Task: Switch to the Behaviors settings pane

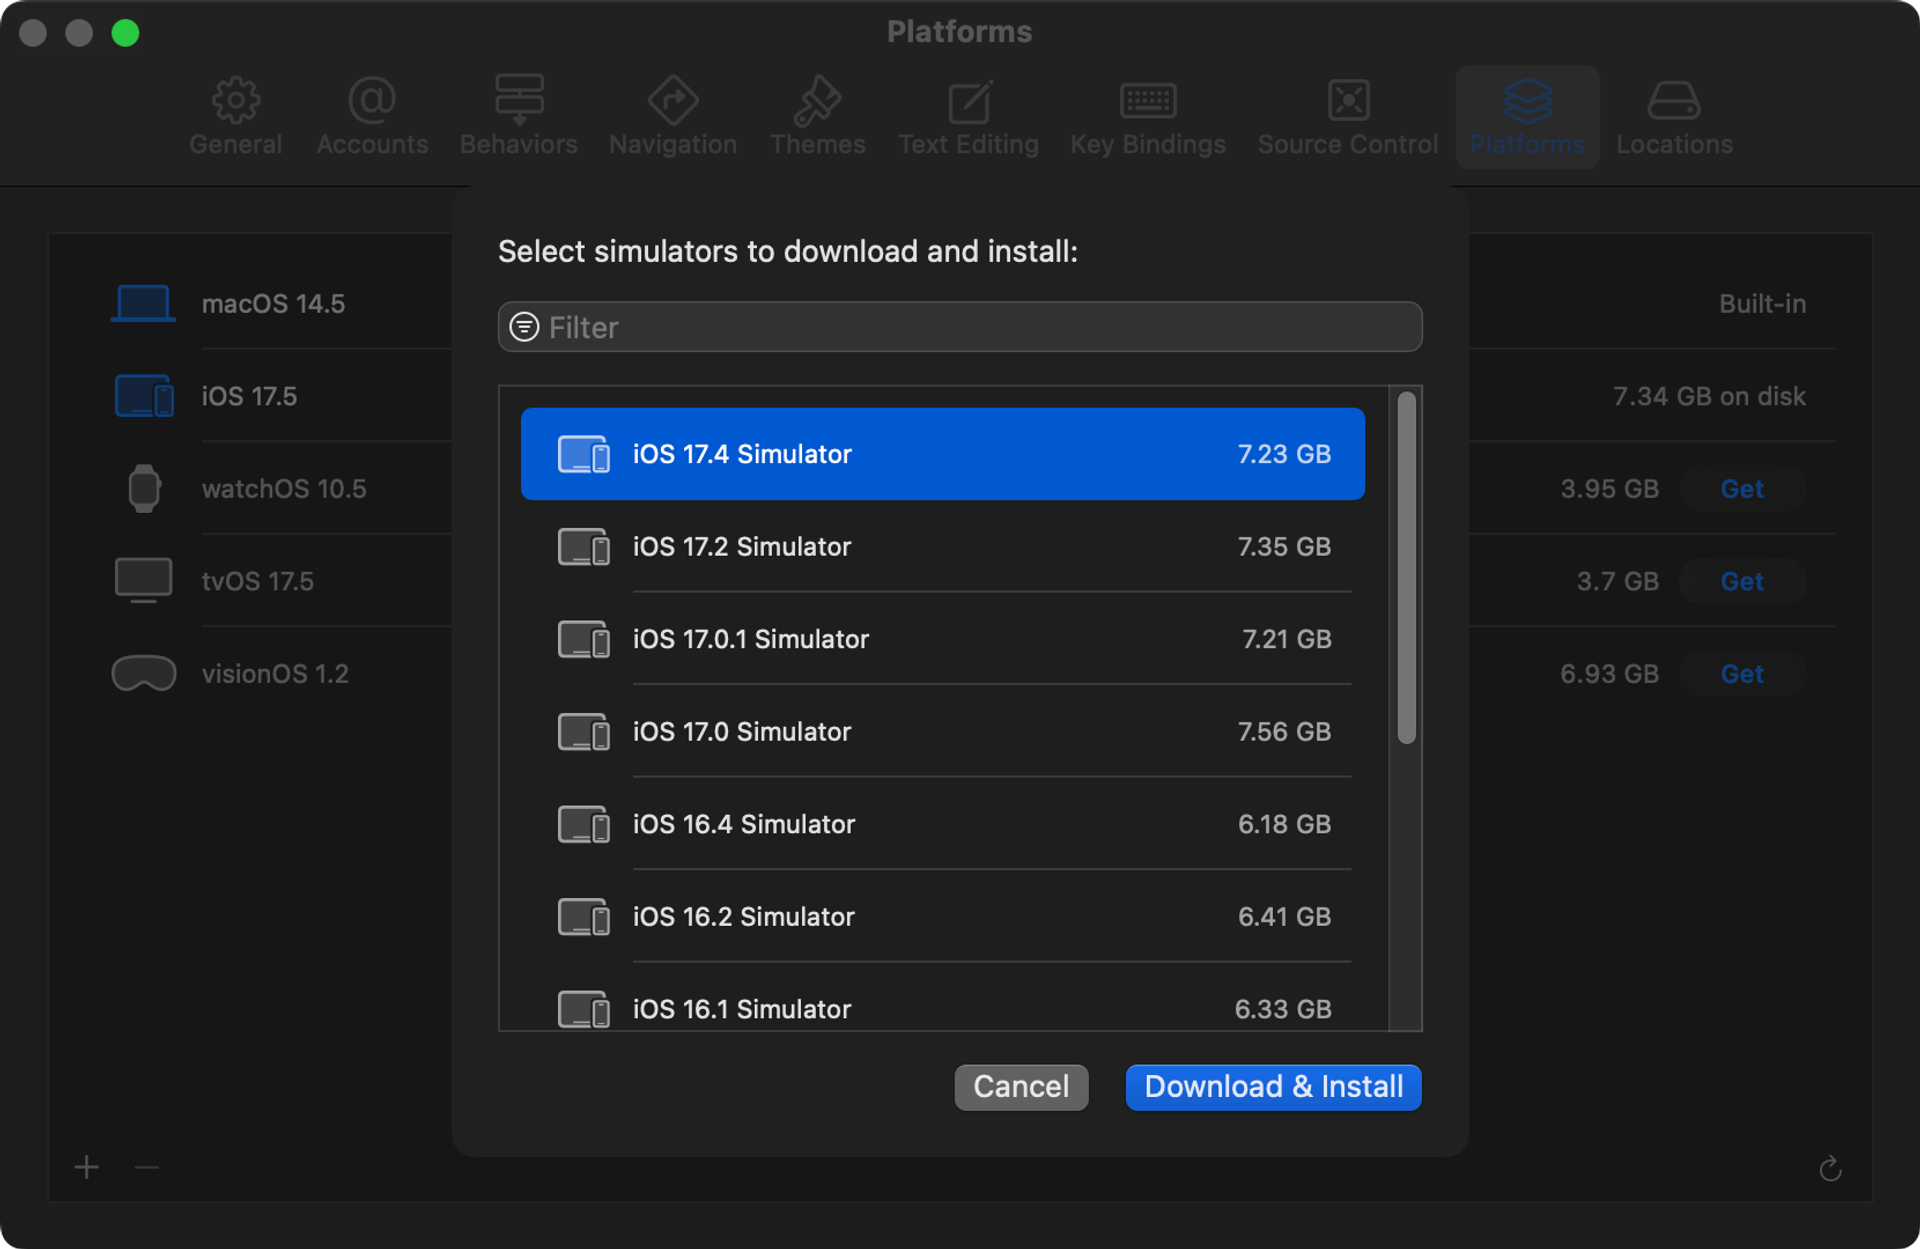Action: click(x=518, y=117)
